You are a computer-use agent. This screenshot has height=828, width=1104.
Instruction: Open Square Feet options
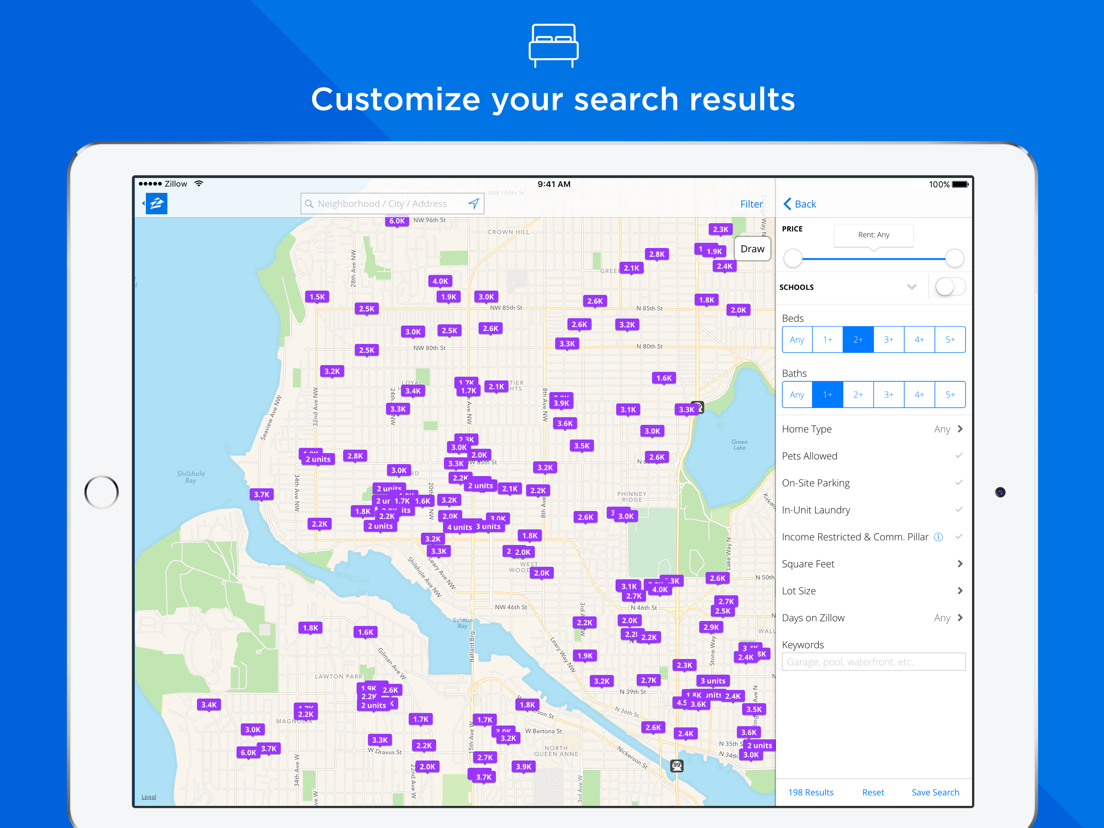pos(873,564)
